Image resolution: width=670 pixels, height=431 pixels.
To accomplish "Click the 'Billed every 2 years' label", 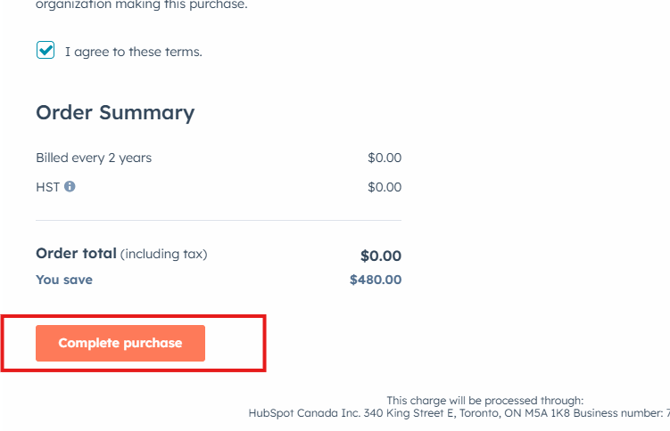I will [94, 158].
